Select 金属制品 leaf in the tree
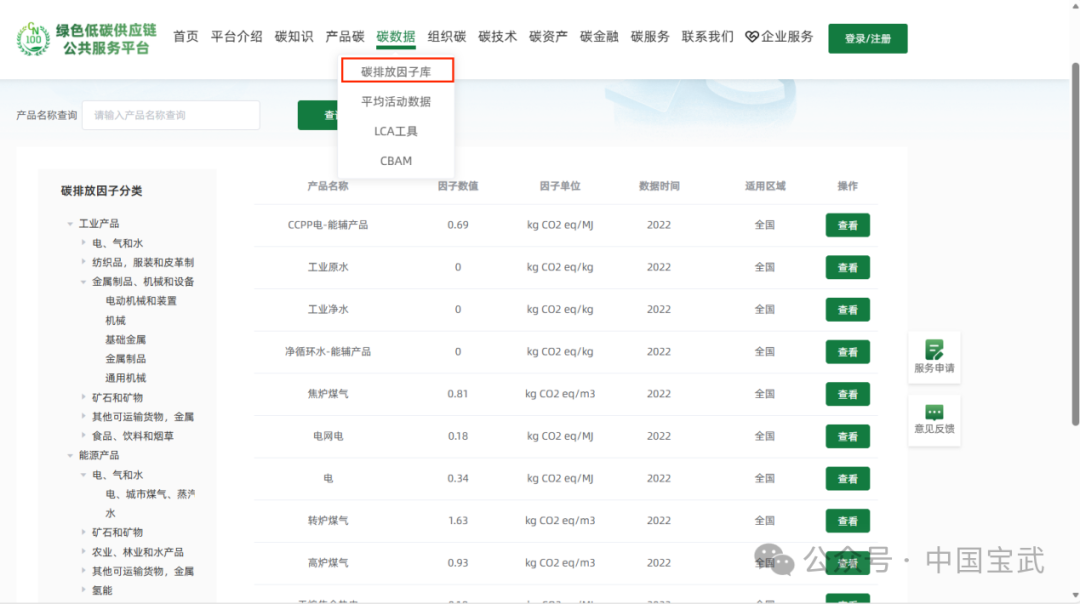The height and width of the screenshot is (604, 1080). click(x=125, y=359)
